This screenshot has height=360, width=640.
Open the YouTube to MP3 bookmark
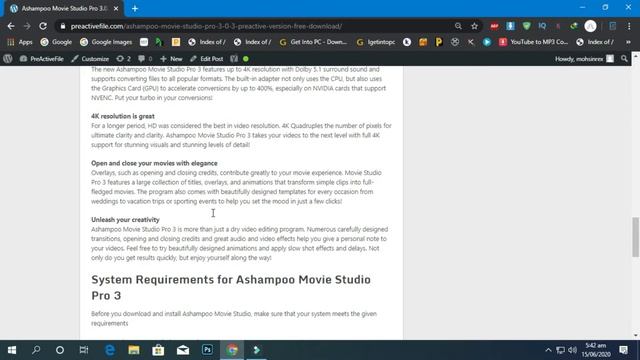click(533, 42)
